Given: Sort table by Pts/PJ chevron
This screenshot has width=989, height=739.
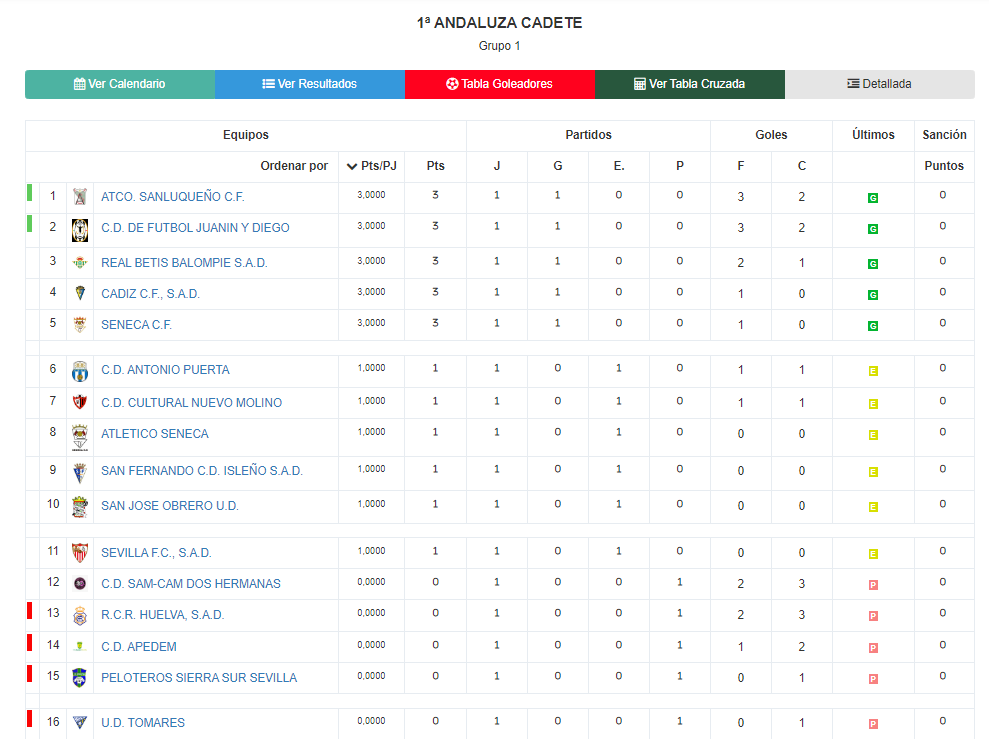Looking at the screenshot, I should click(352, 166).
